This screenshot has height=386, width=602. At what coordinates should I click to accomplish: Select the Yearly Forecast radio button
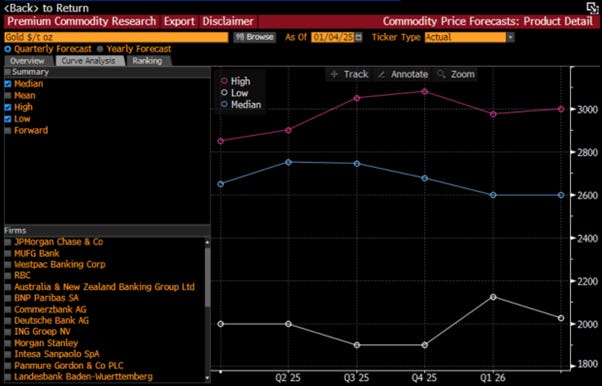[x=100, y=49]
